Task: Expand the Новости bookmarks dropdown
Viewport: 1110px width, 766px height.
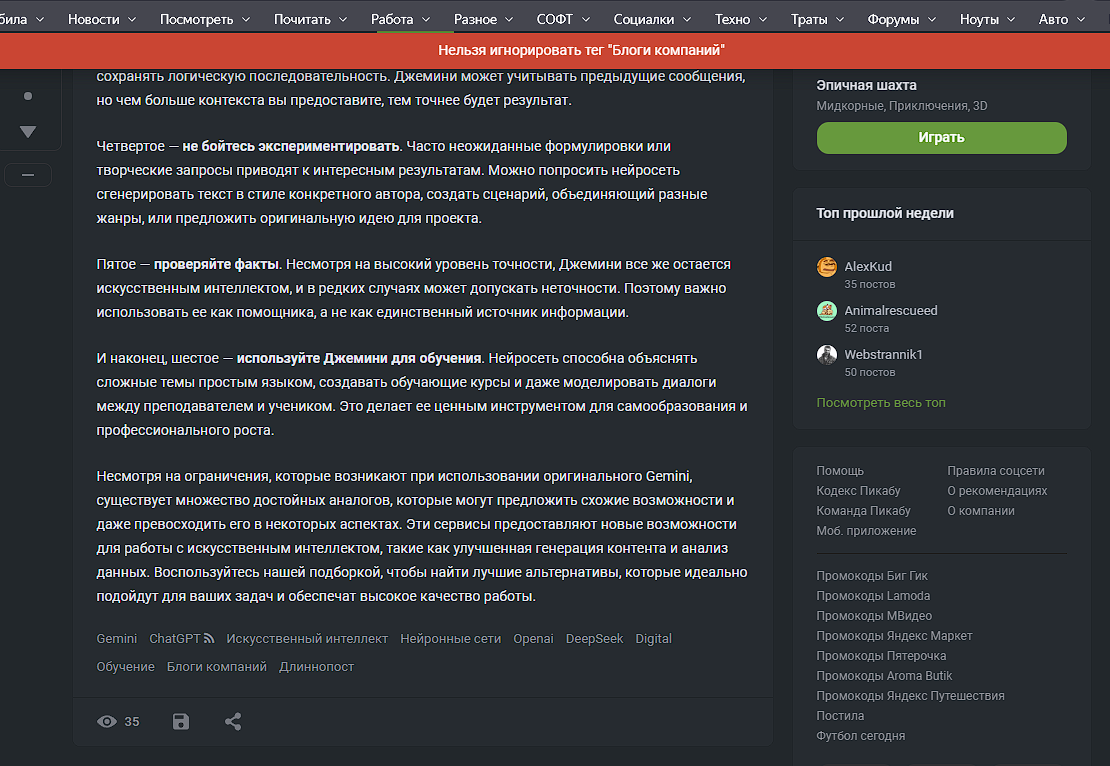Action: pos(101,19)
